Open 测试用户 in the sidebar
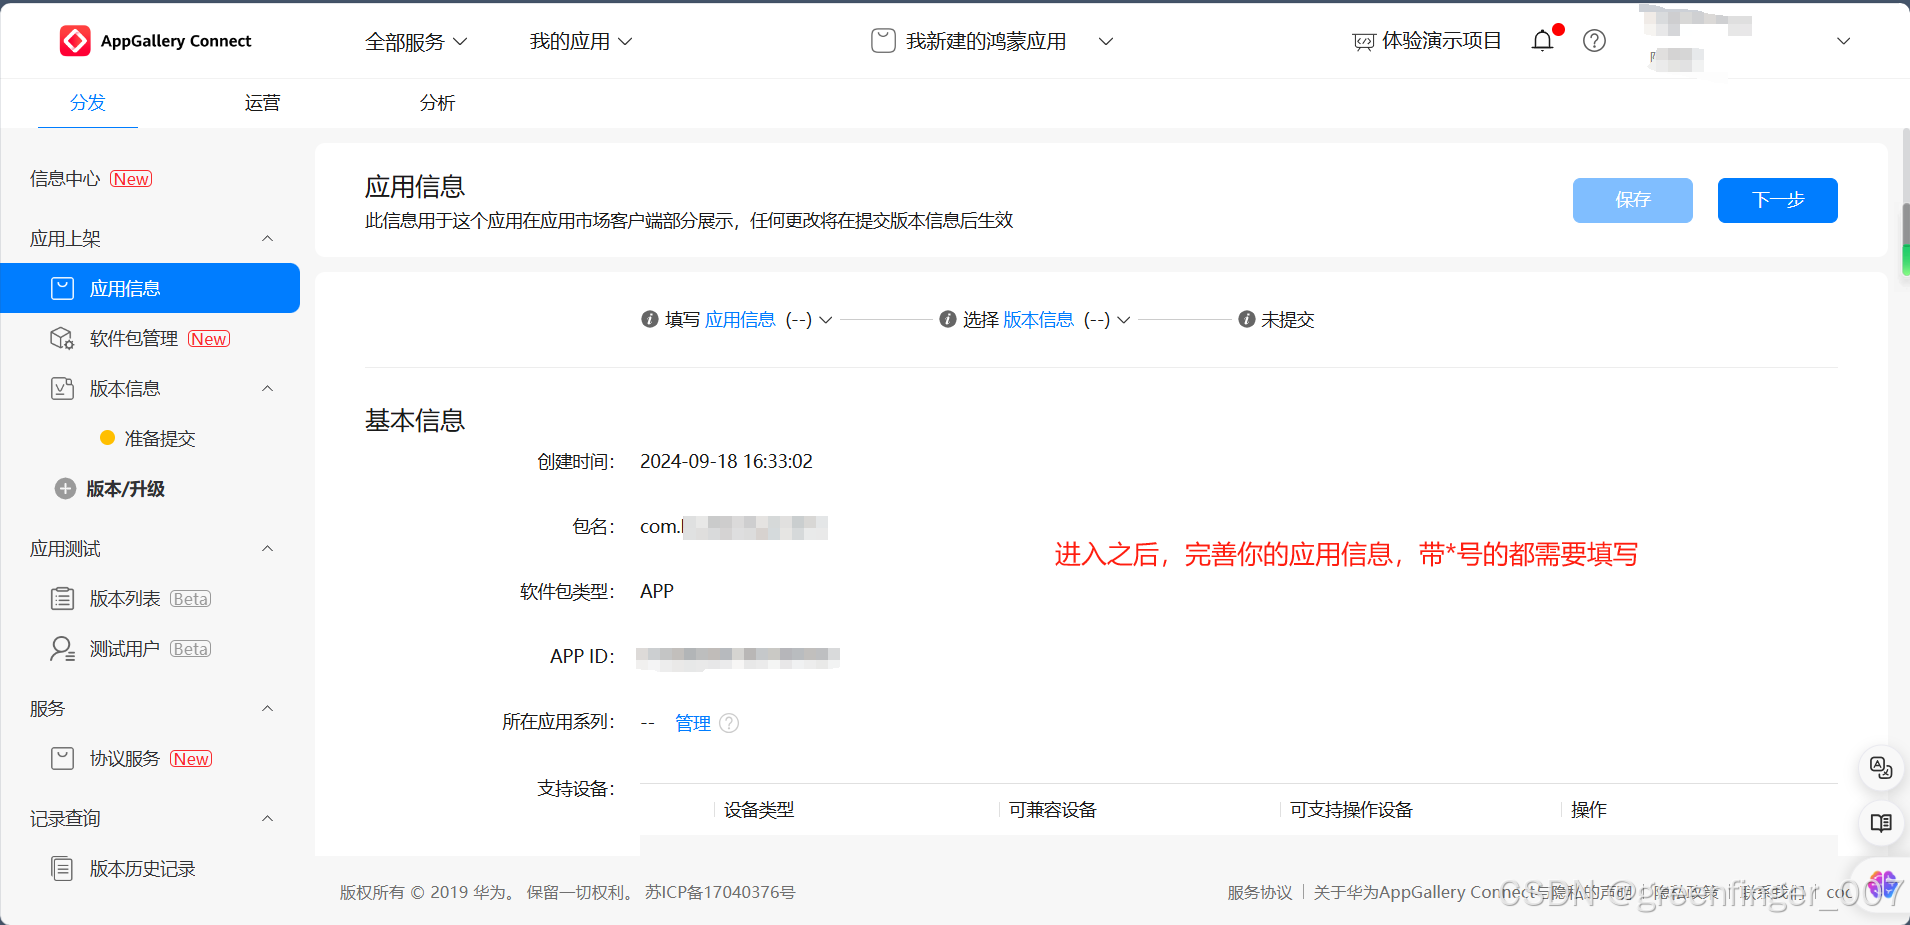 [x=125, y=648]
